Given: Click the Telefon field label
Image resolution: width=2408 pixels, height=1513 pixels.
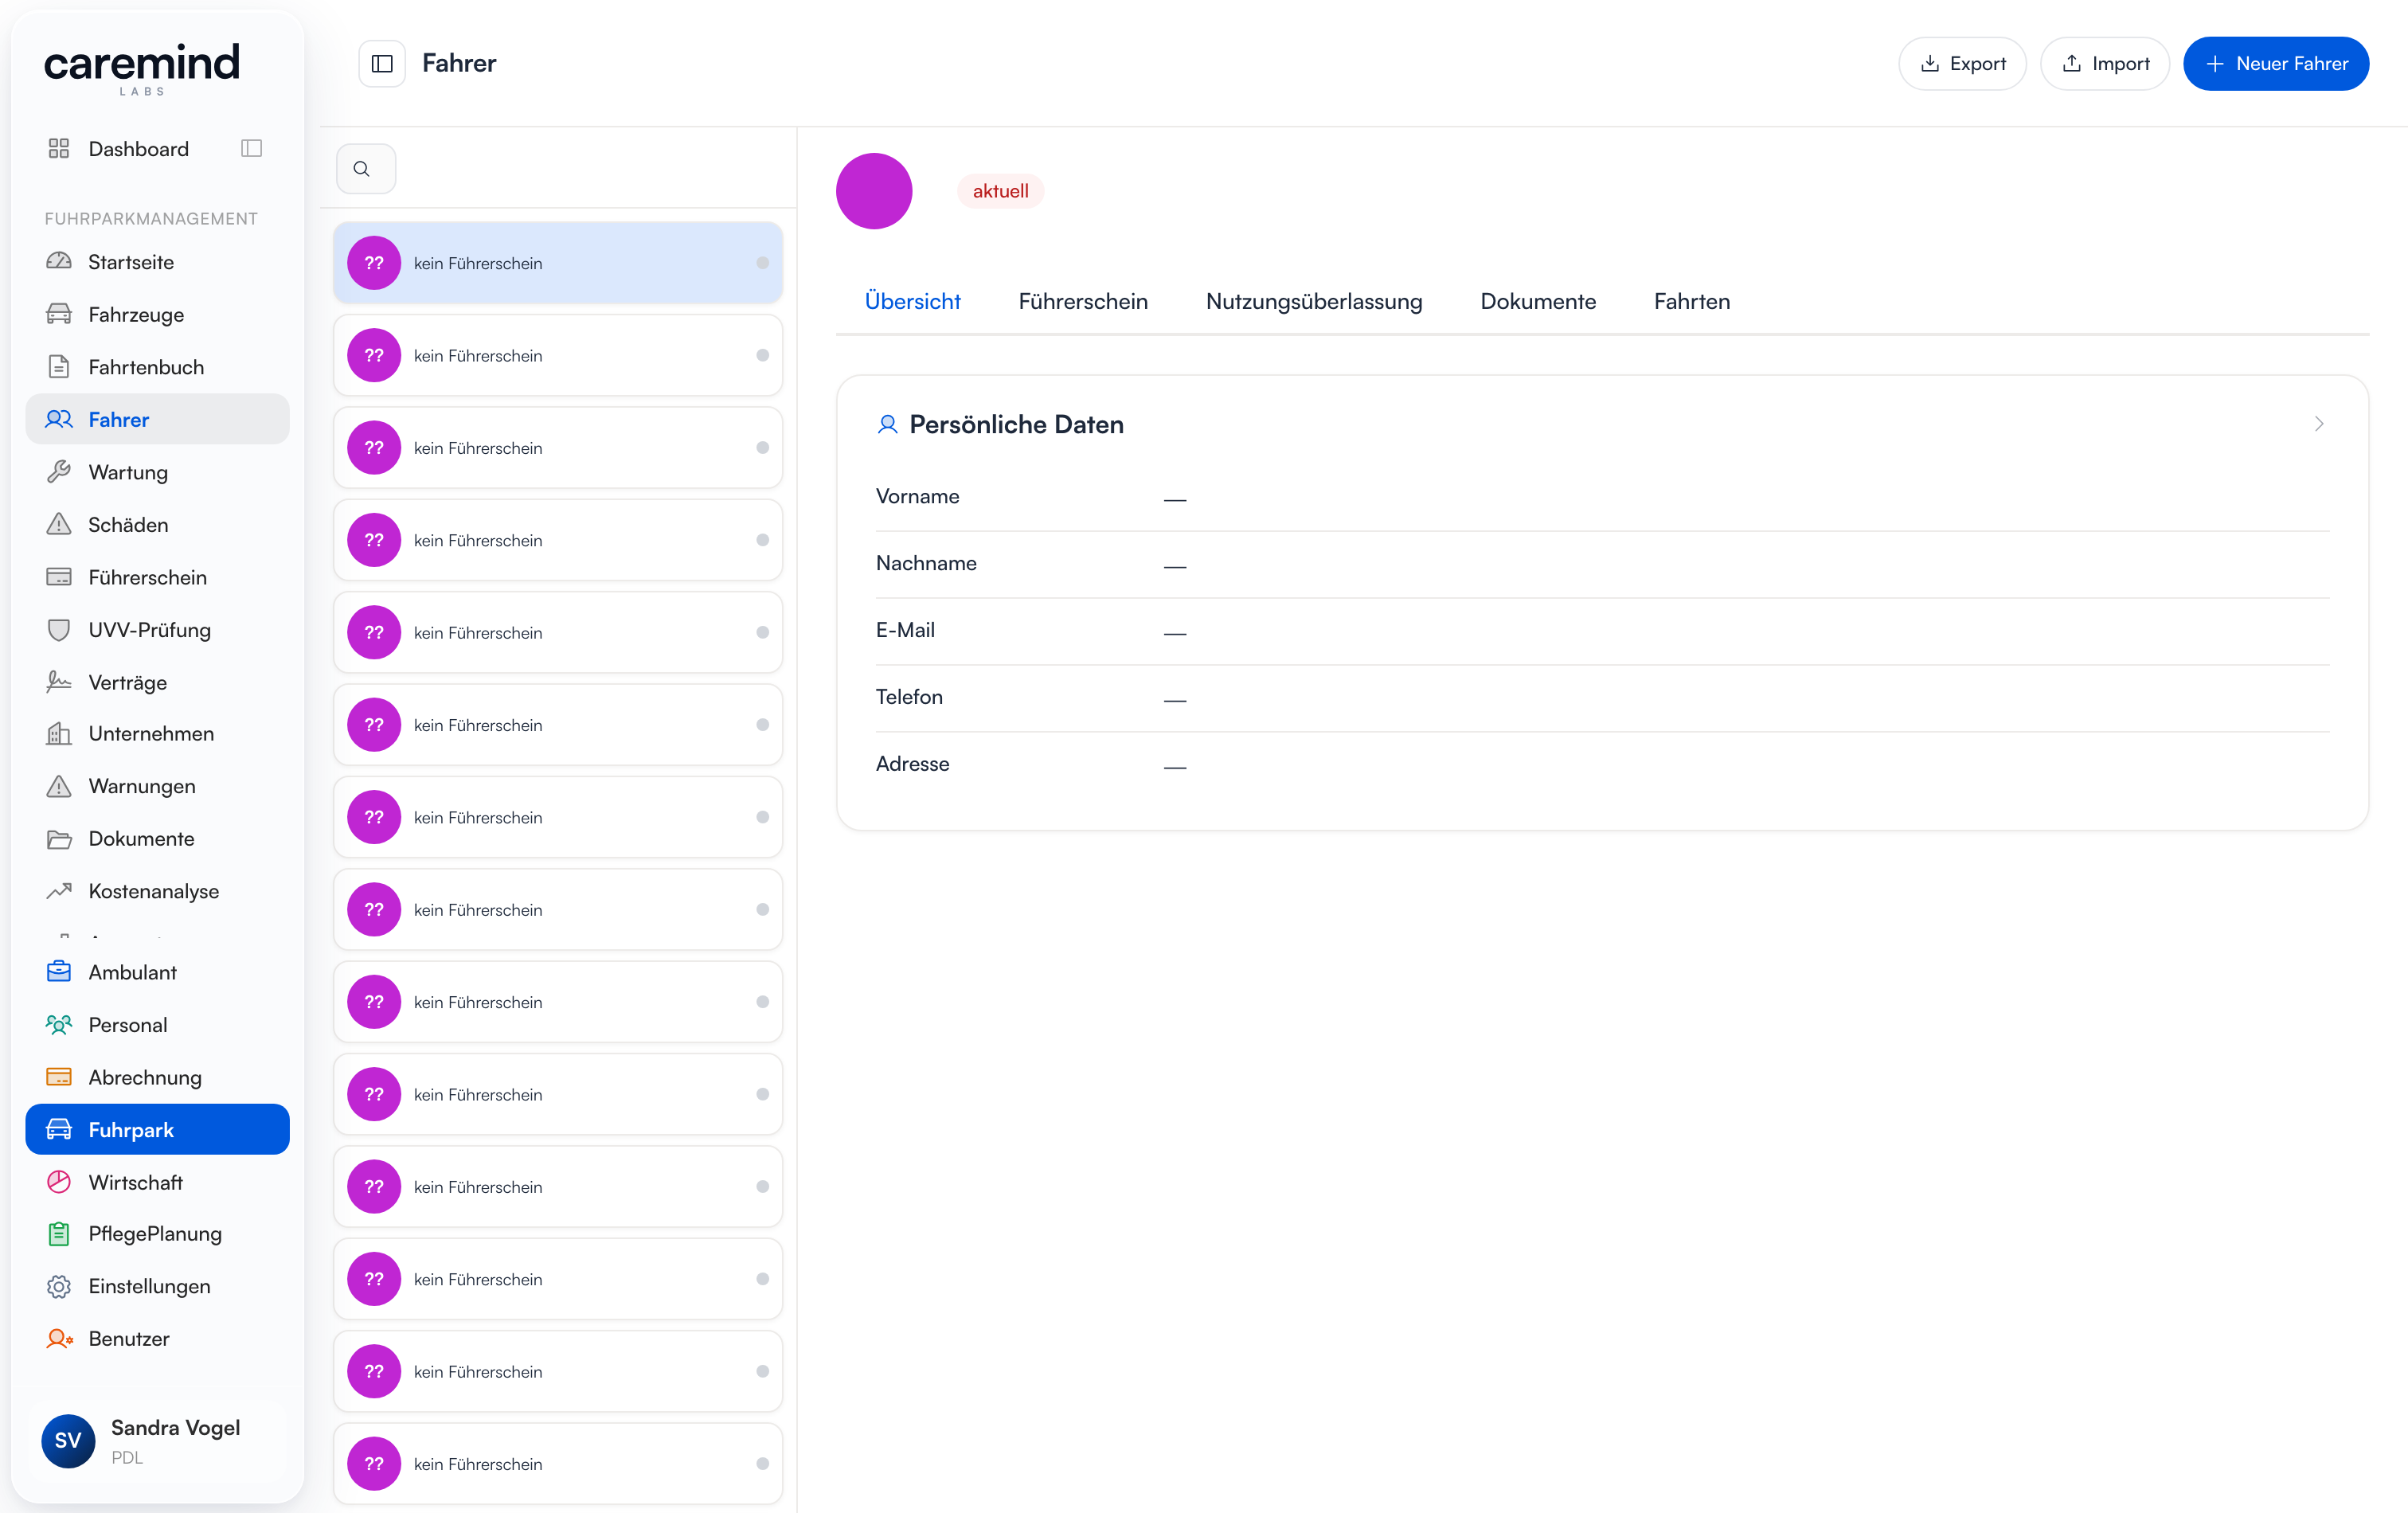Looking at the screenshot, I should (909, 697).
